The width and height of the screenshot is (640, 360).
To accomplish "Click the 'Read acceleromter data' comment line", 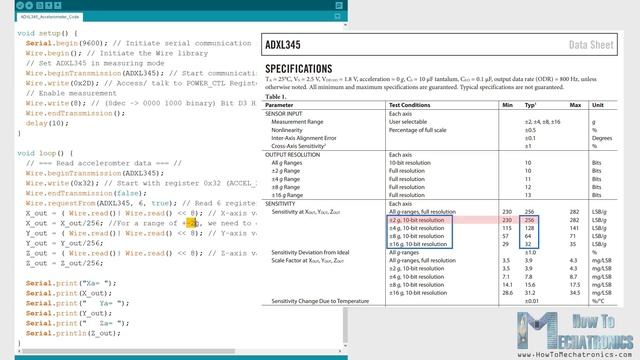I will pos(104,163).
